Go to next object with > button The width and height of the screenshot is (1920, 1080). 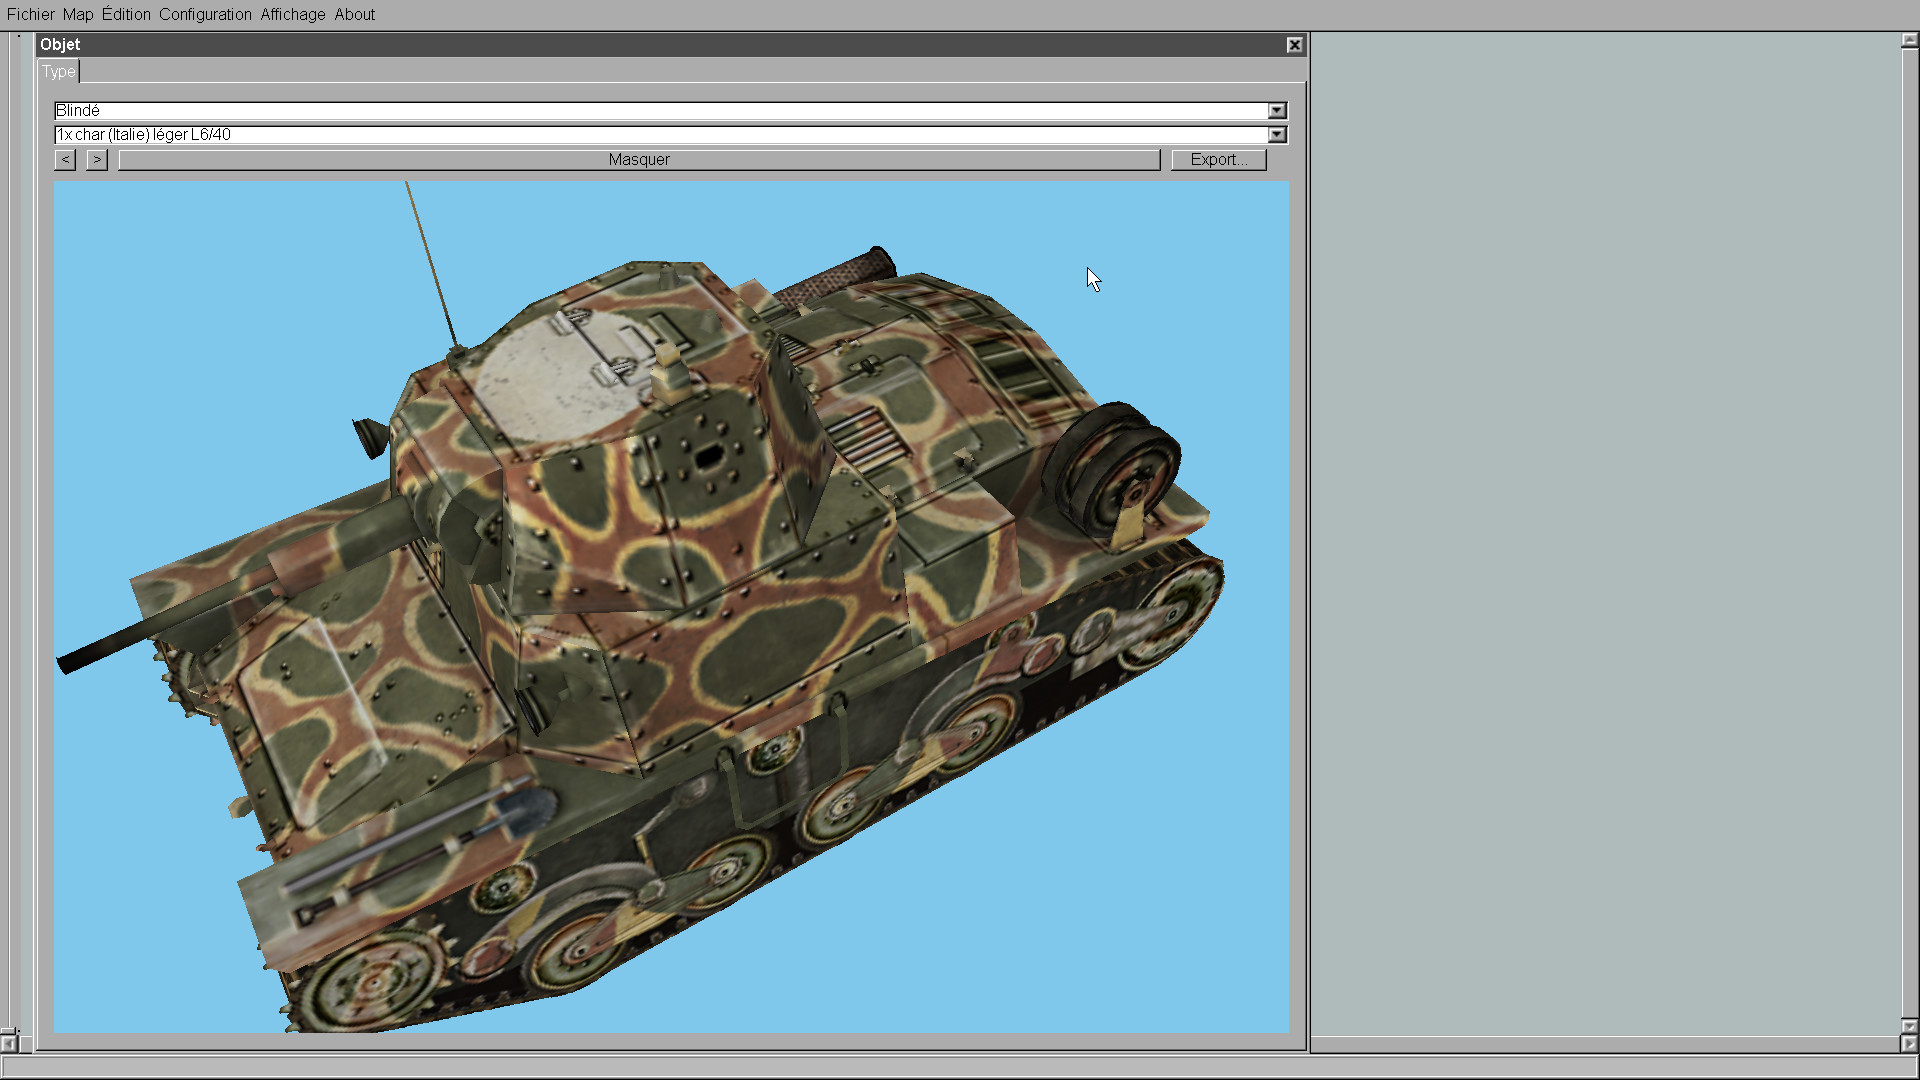tap(96, 159)
